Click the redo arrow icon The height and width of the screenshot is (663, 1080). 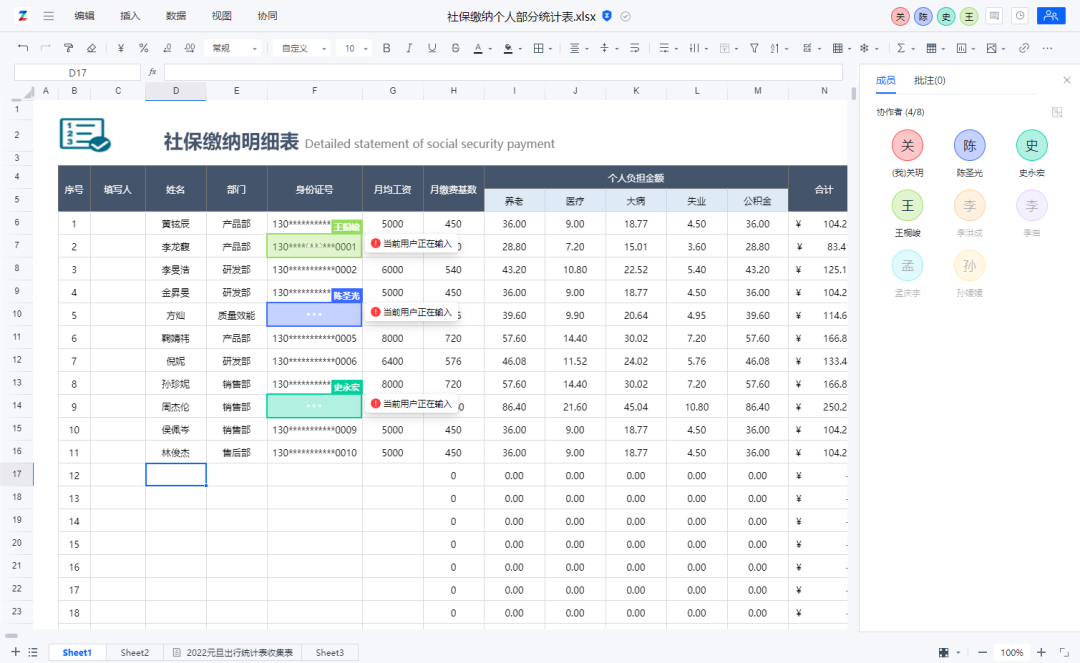(x=45, y=48)
